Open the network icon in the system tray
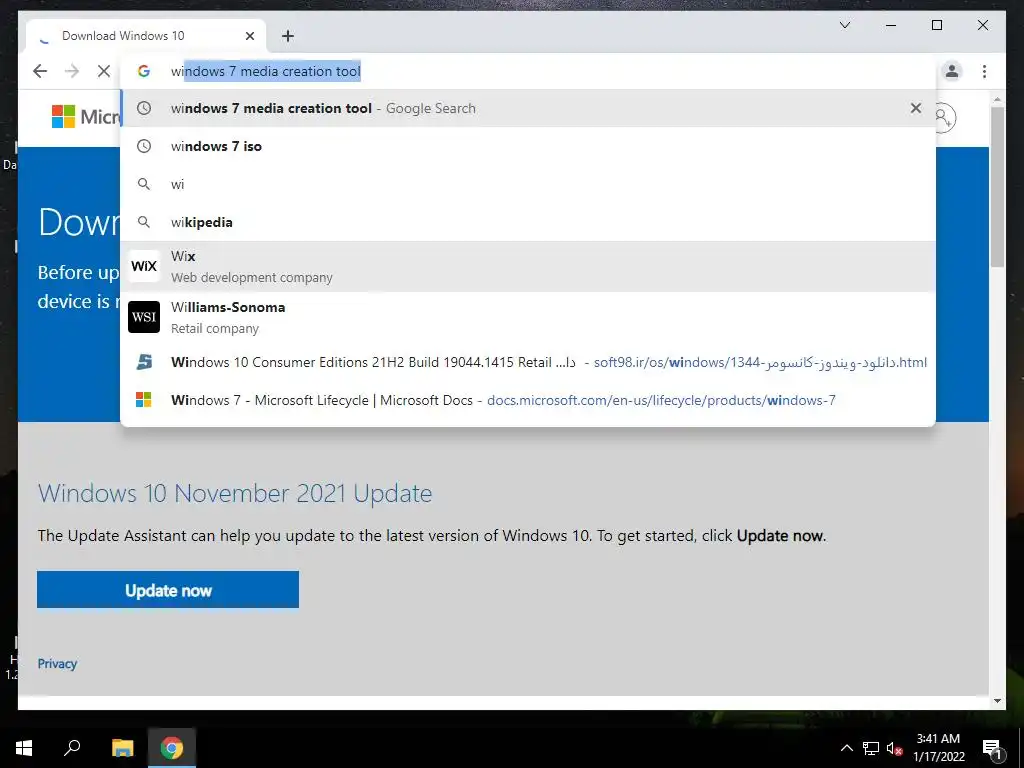 click(871, 748)
